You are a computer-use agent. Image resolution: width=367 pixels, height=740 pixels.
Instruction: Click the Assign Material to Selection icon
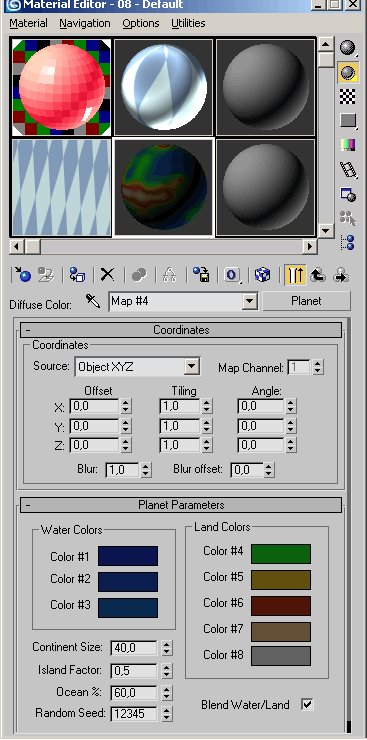(x=77, y=275)
